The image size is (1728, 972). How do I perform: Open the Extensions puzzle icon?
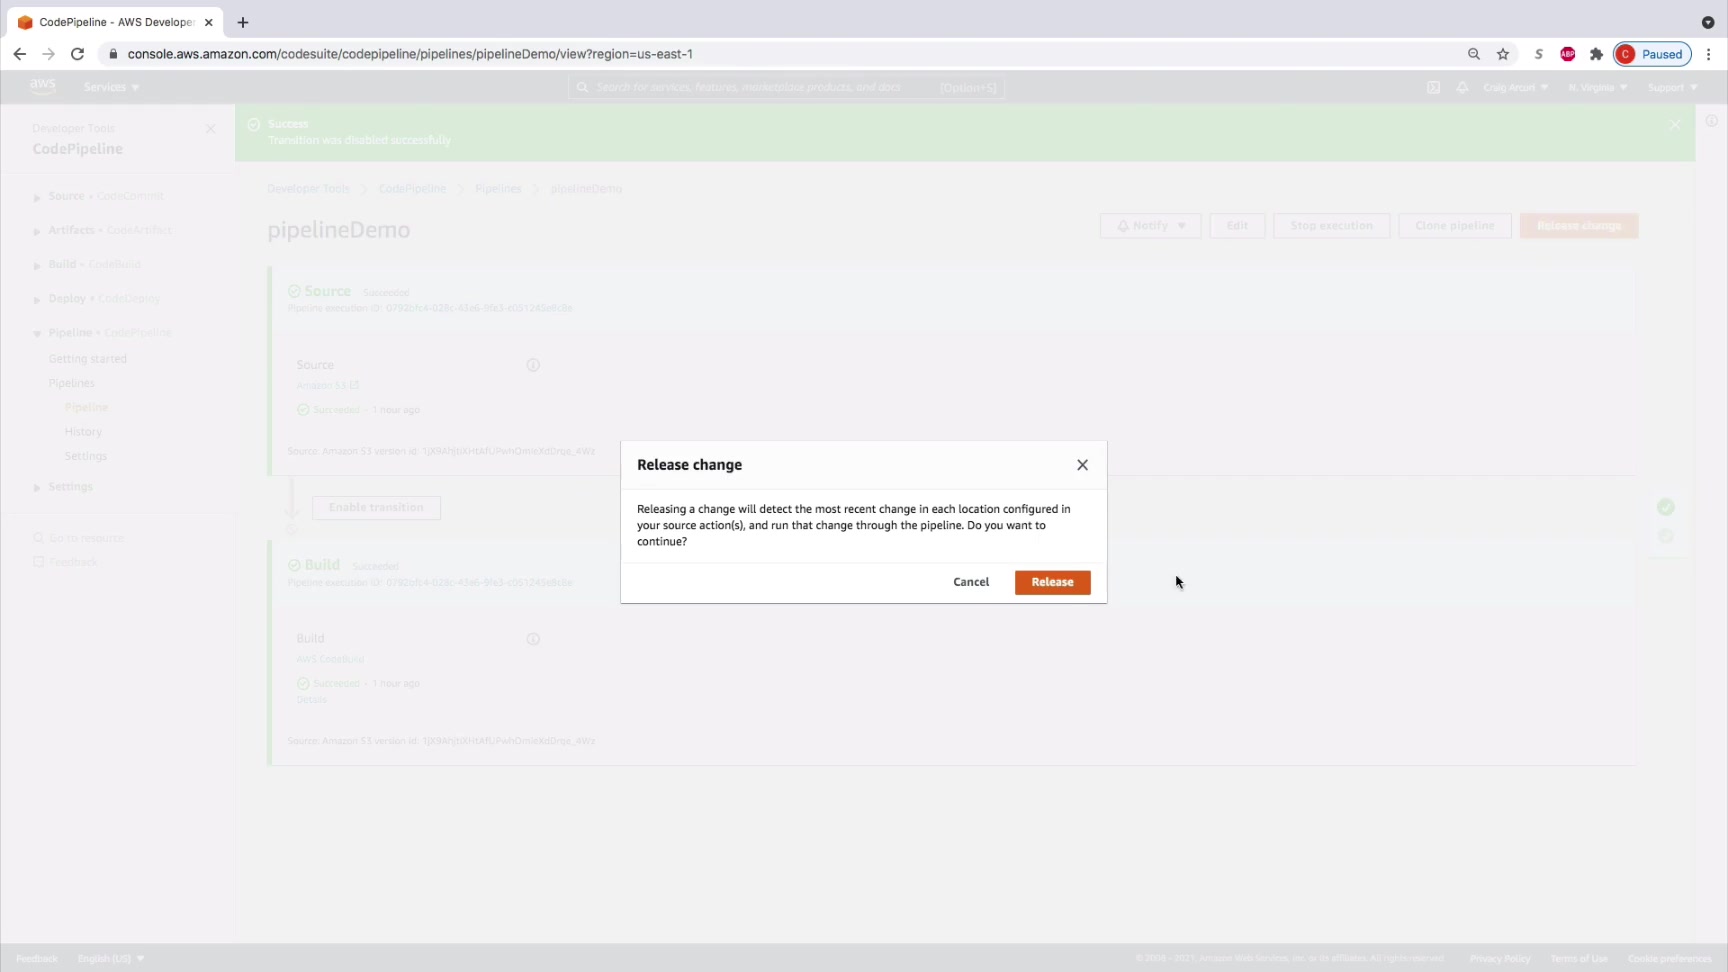tap(1596, 54)
